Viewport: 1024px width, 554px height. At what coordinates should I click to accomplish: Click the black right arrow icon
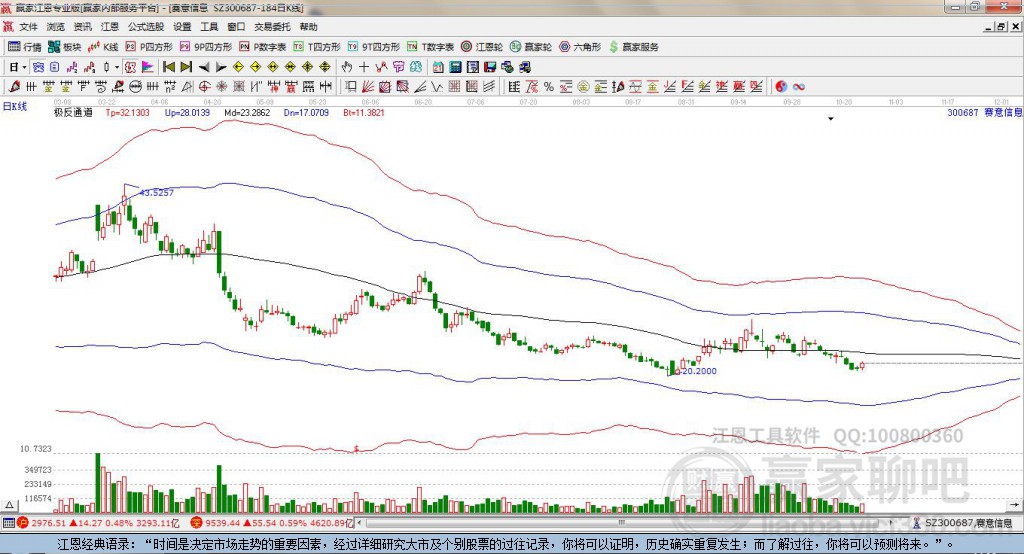pos(221,67)
